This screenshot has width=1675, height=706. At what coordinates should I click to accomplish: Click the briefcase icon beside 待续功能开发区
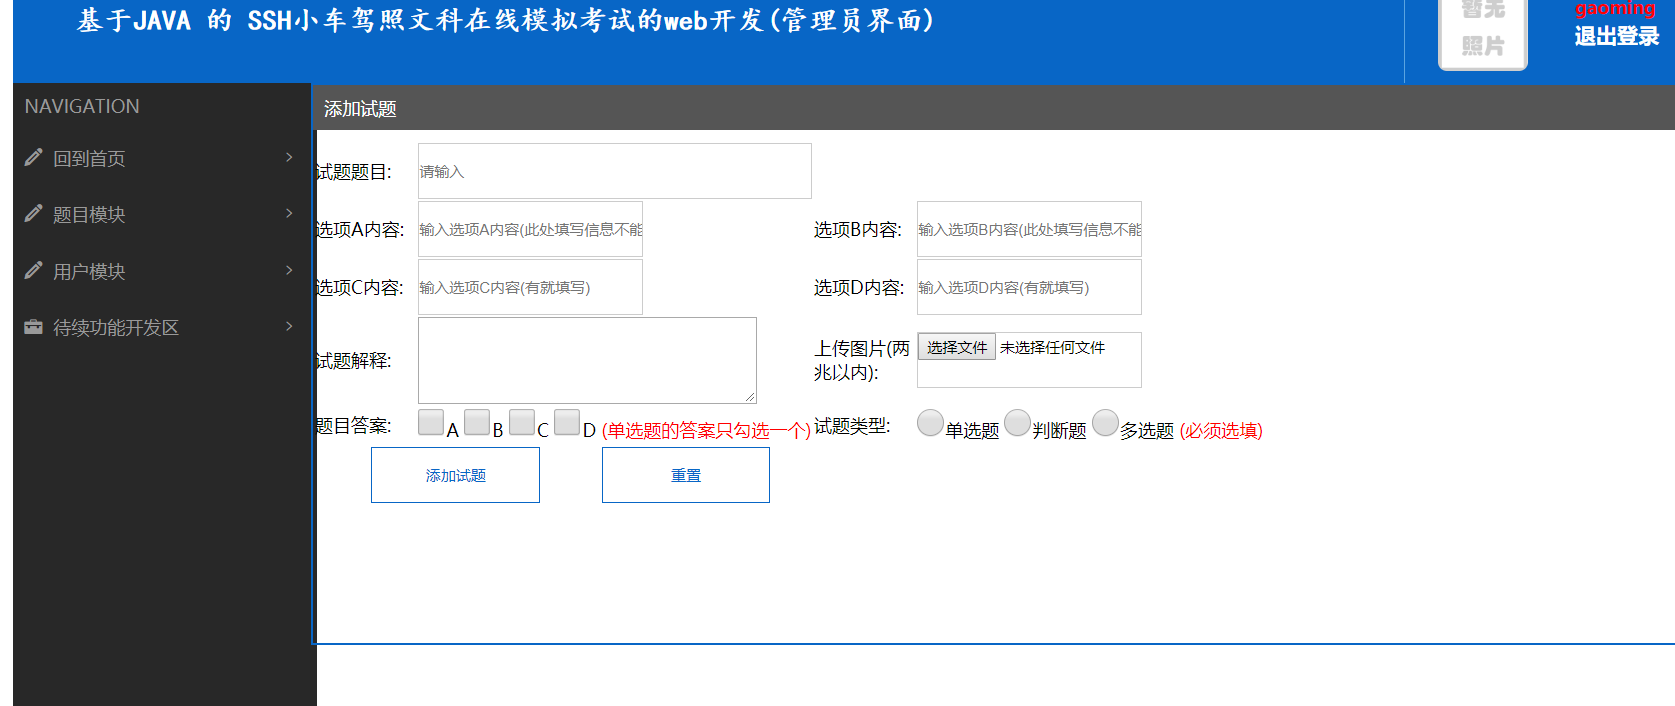pos(33,327)
